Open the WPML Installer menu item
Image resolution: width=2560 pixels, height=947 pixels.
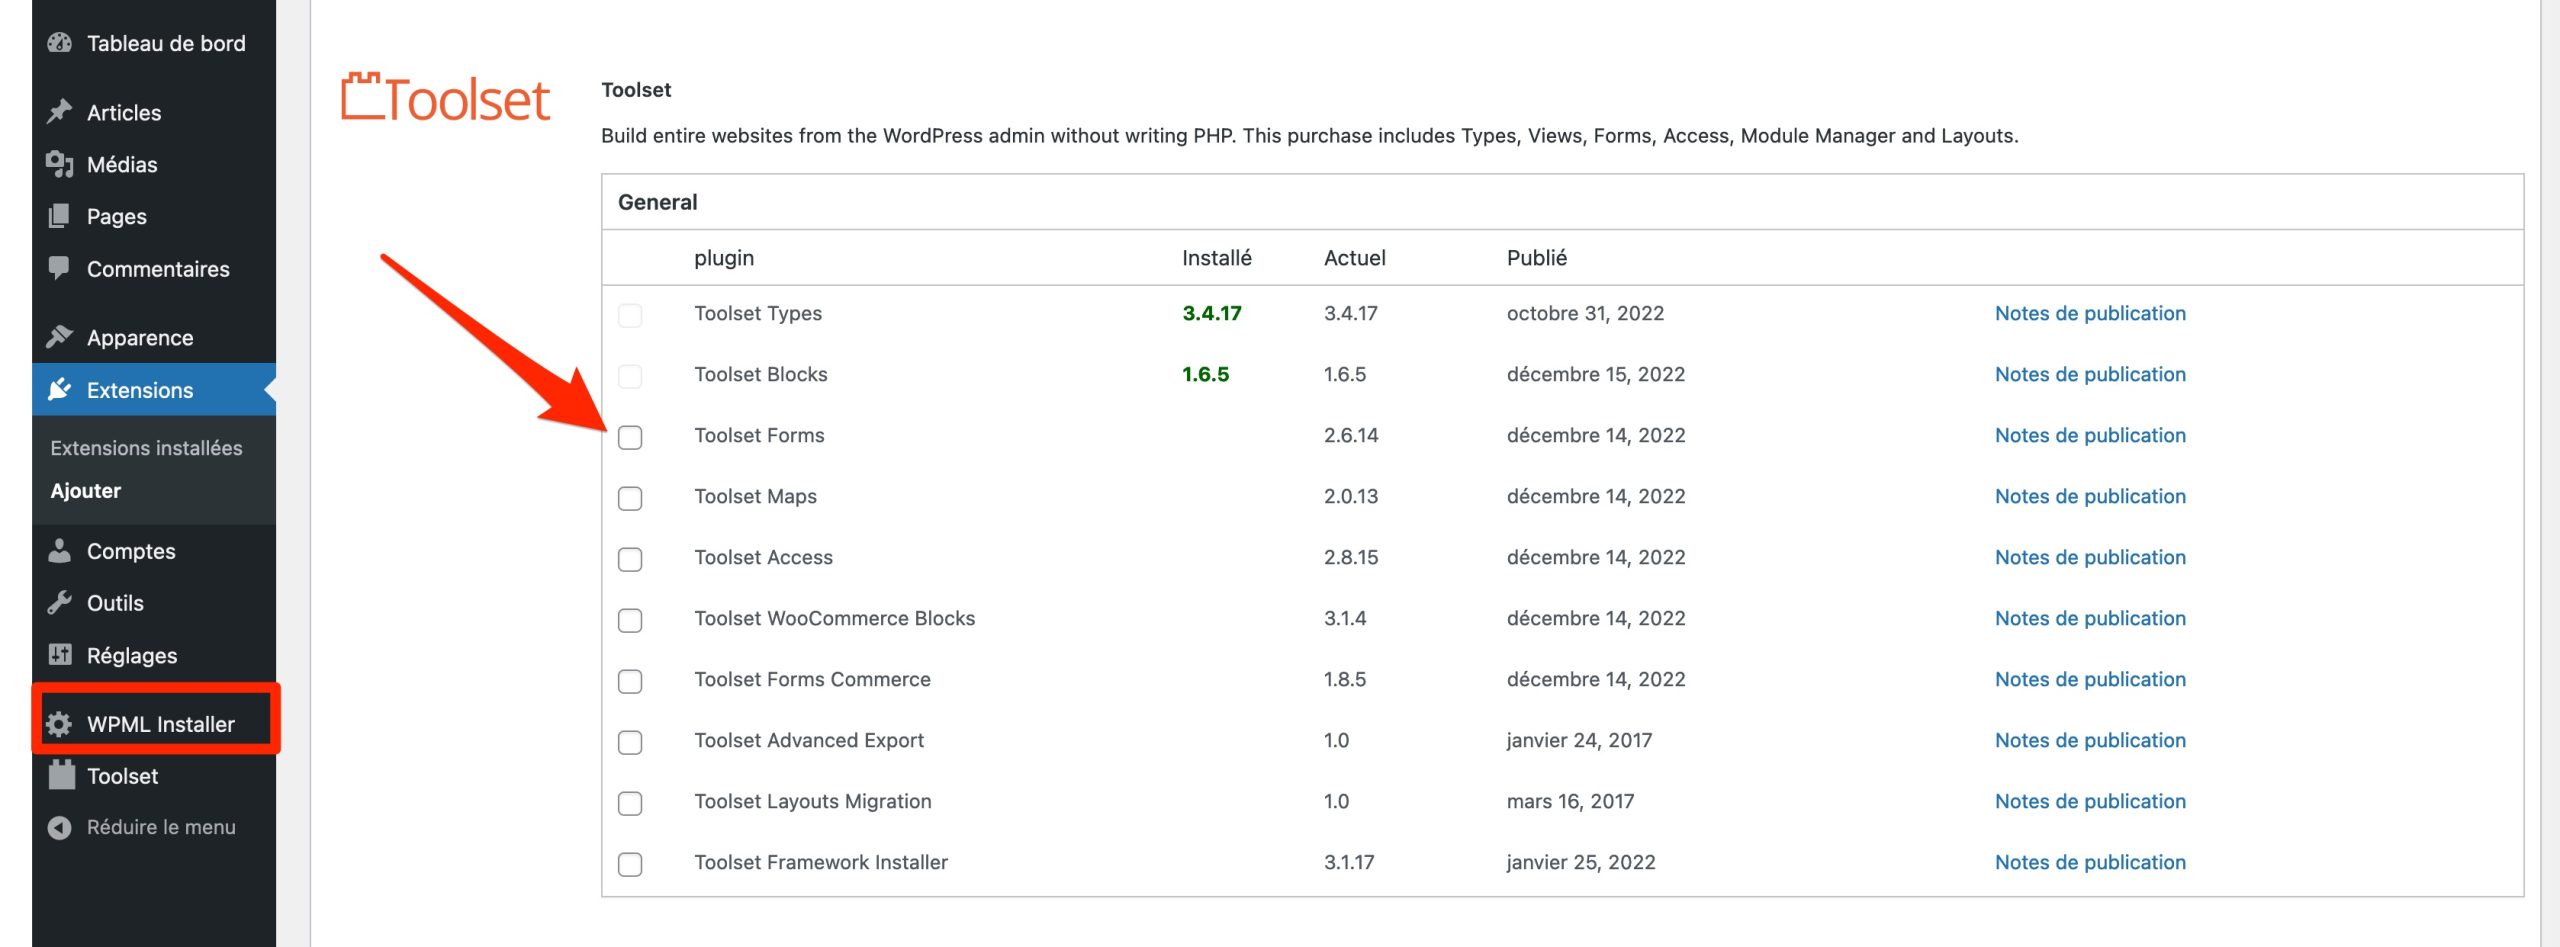tap(154, 724)
